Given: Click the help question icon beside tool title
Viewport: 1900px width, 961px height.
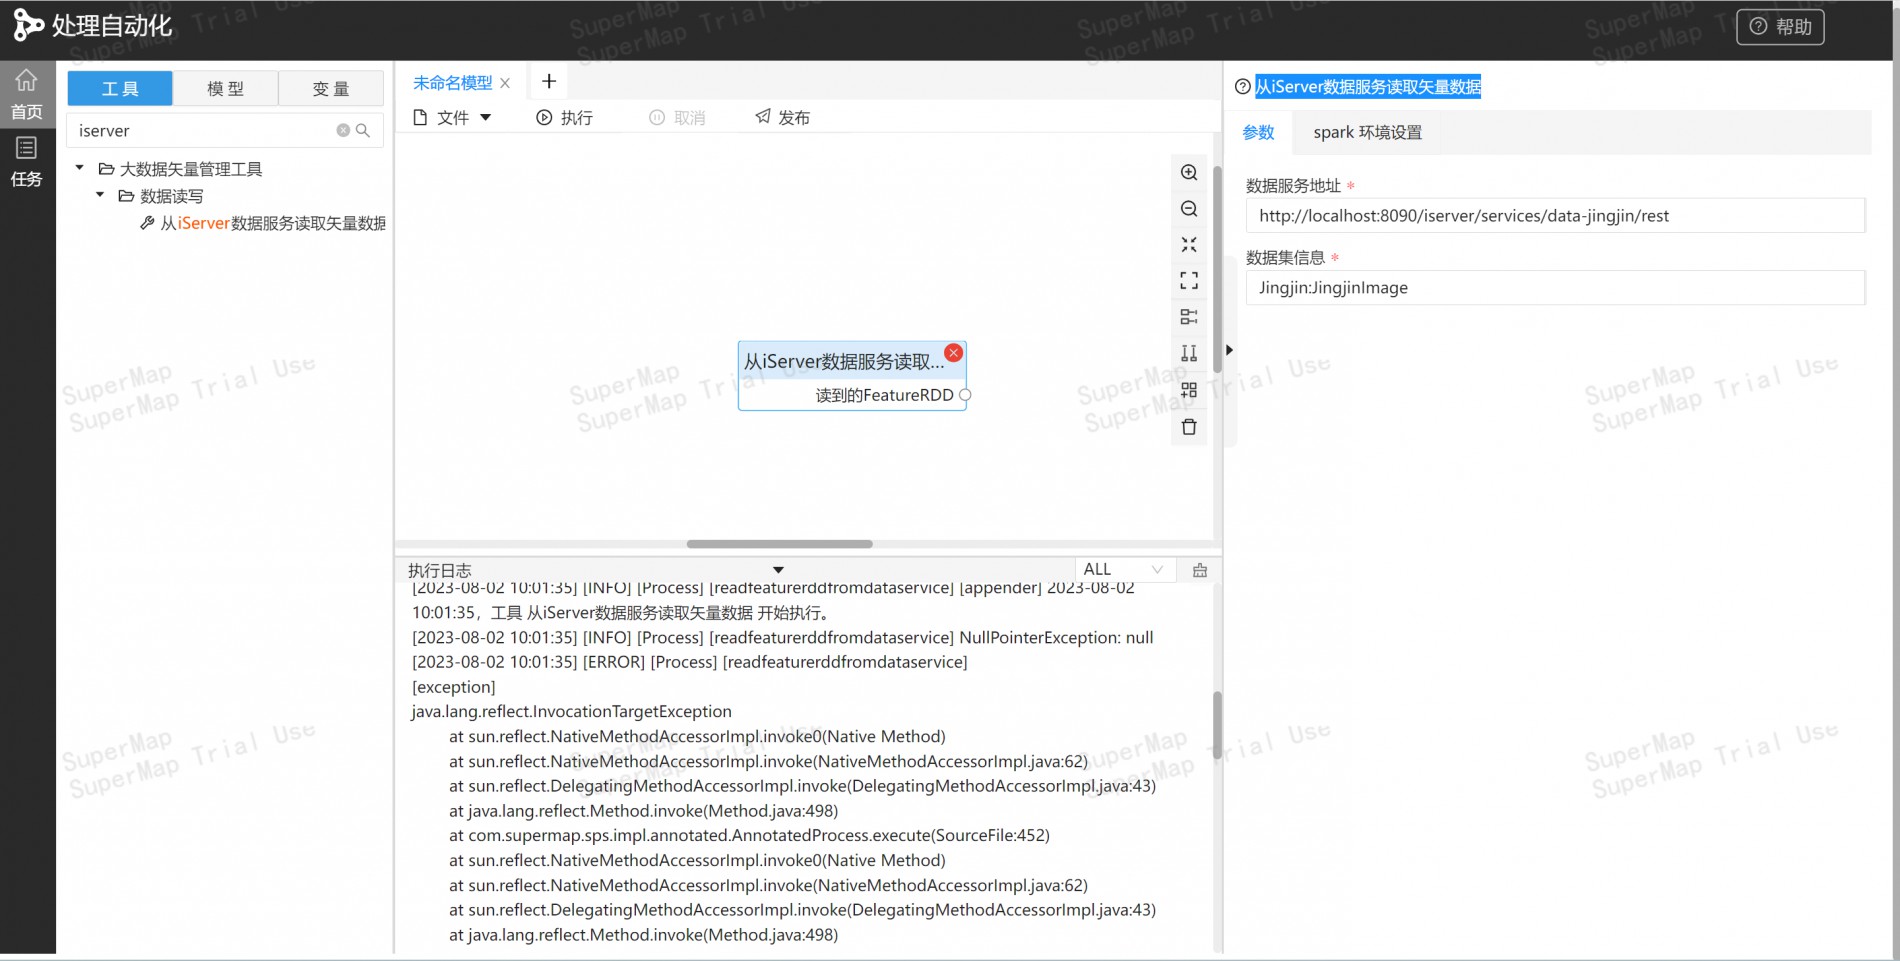Looking at the screenshot, I should (x=1243, y=87).
